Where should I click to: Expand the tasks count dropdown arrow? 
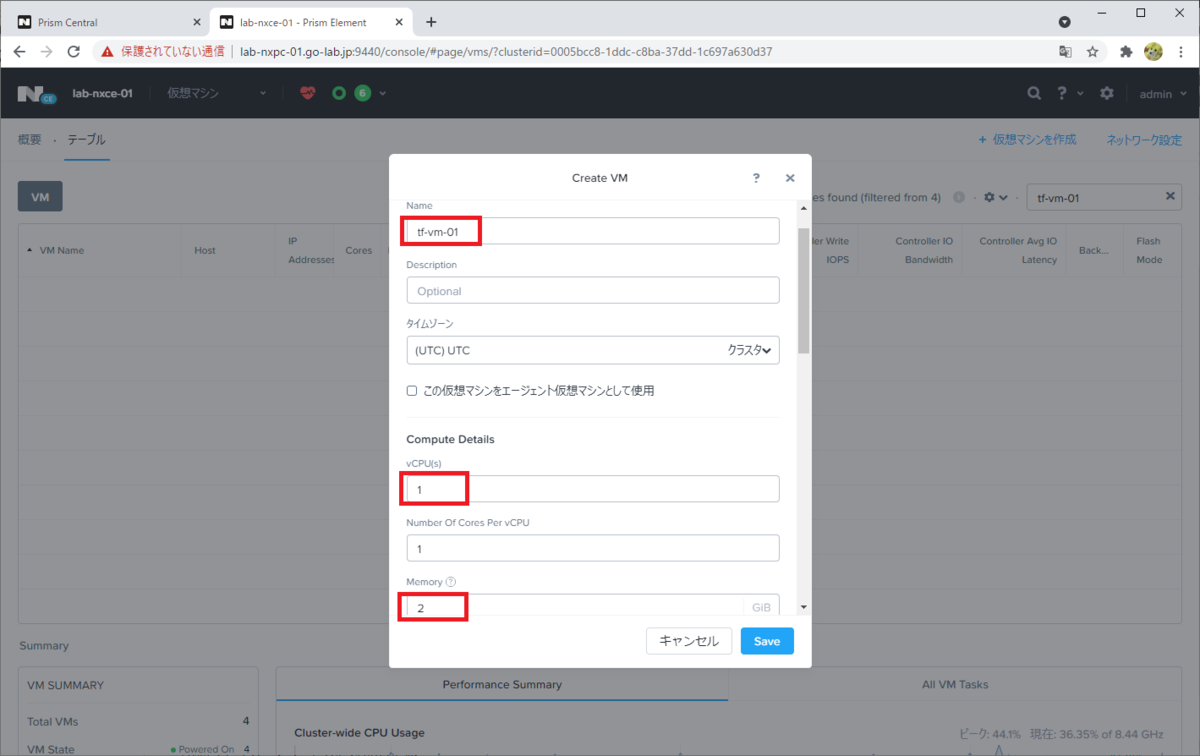[x=382, y=93]
